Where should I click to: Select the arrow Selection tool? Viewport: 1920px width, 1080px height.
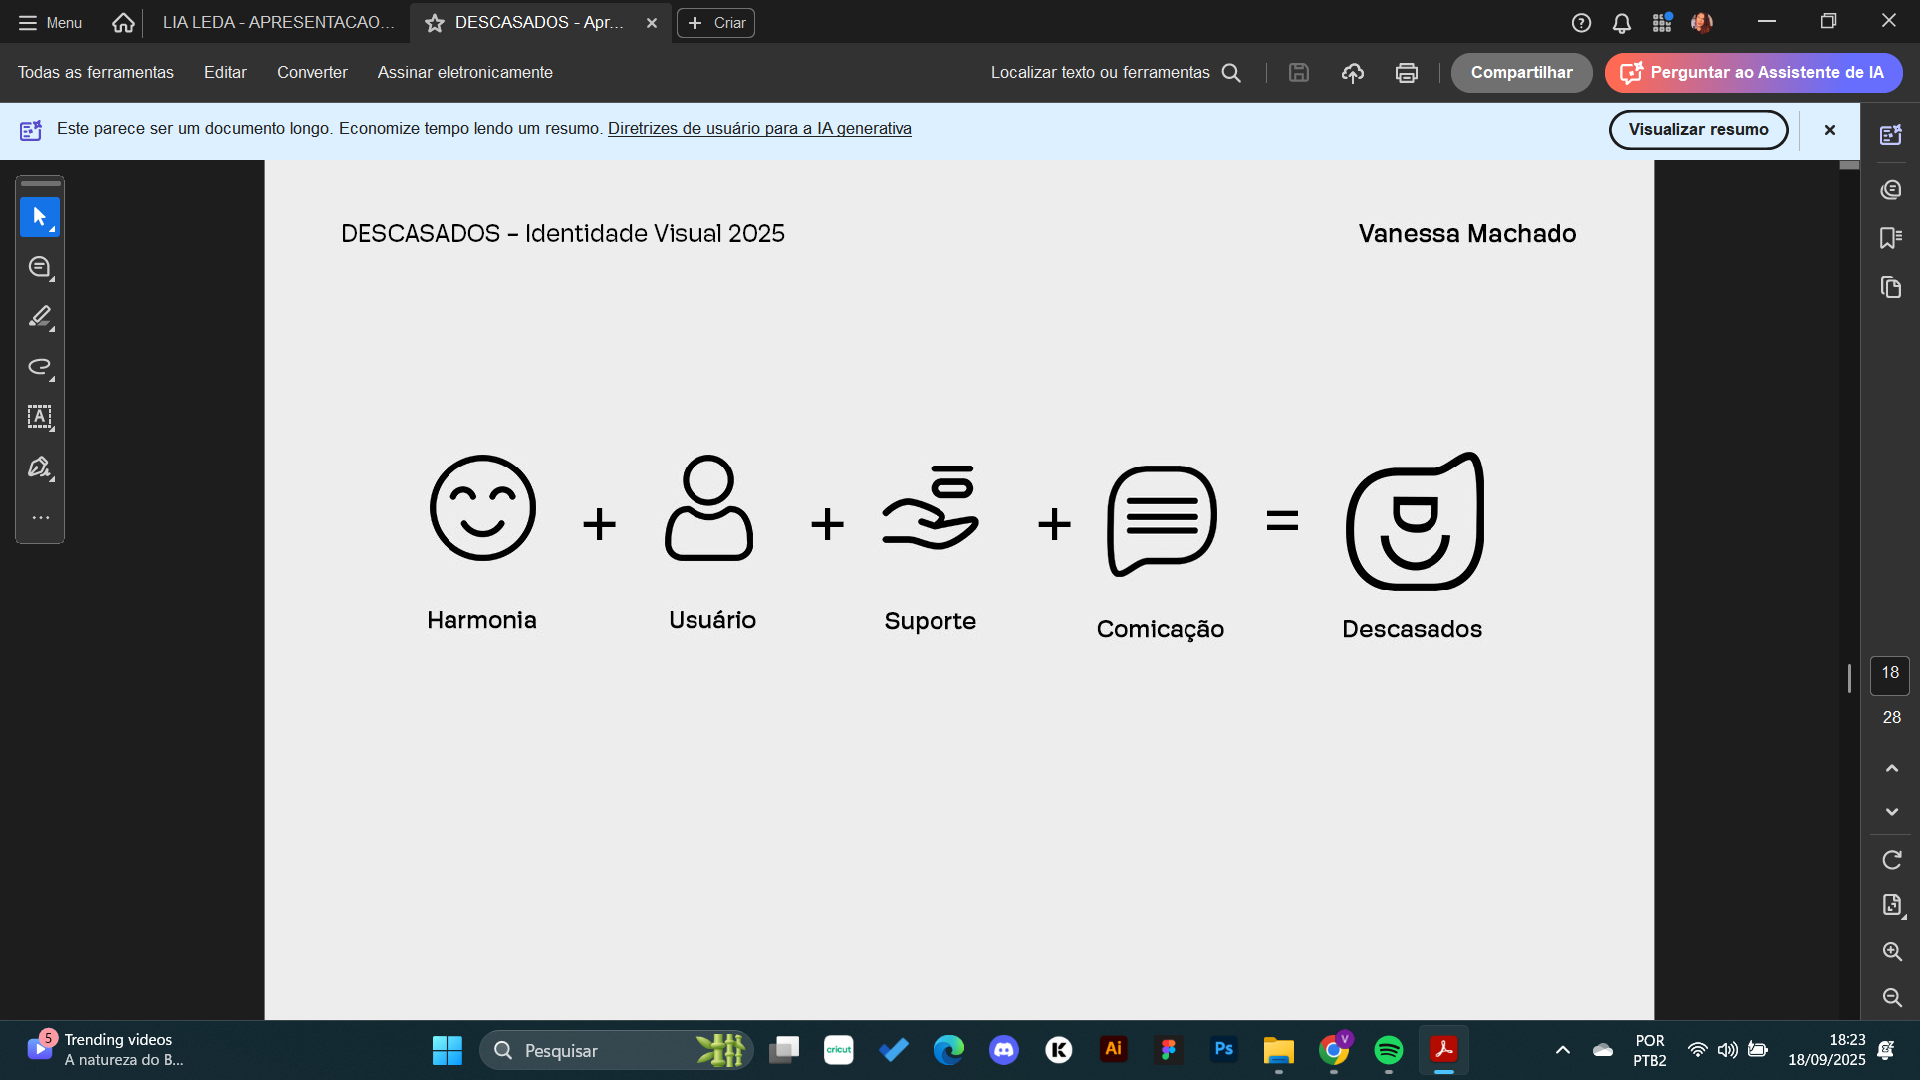[40, 217]
